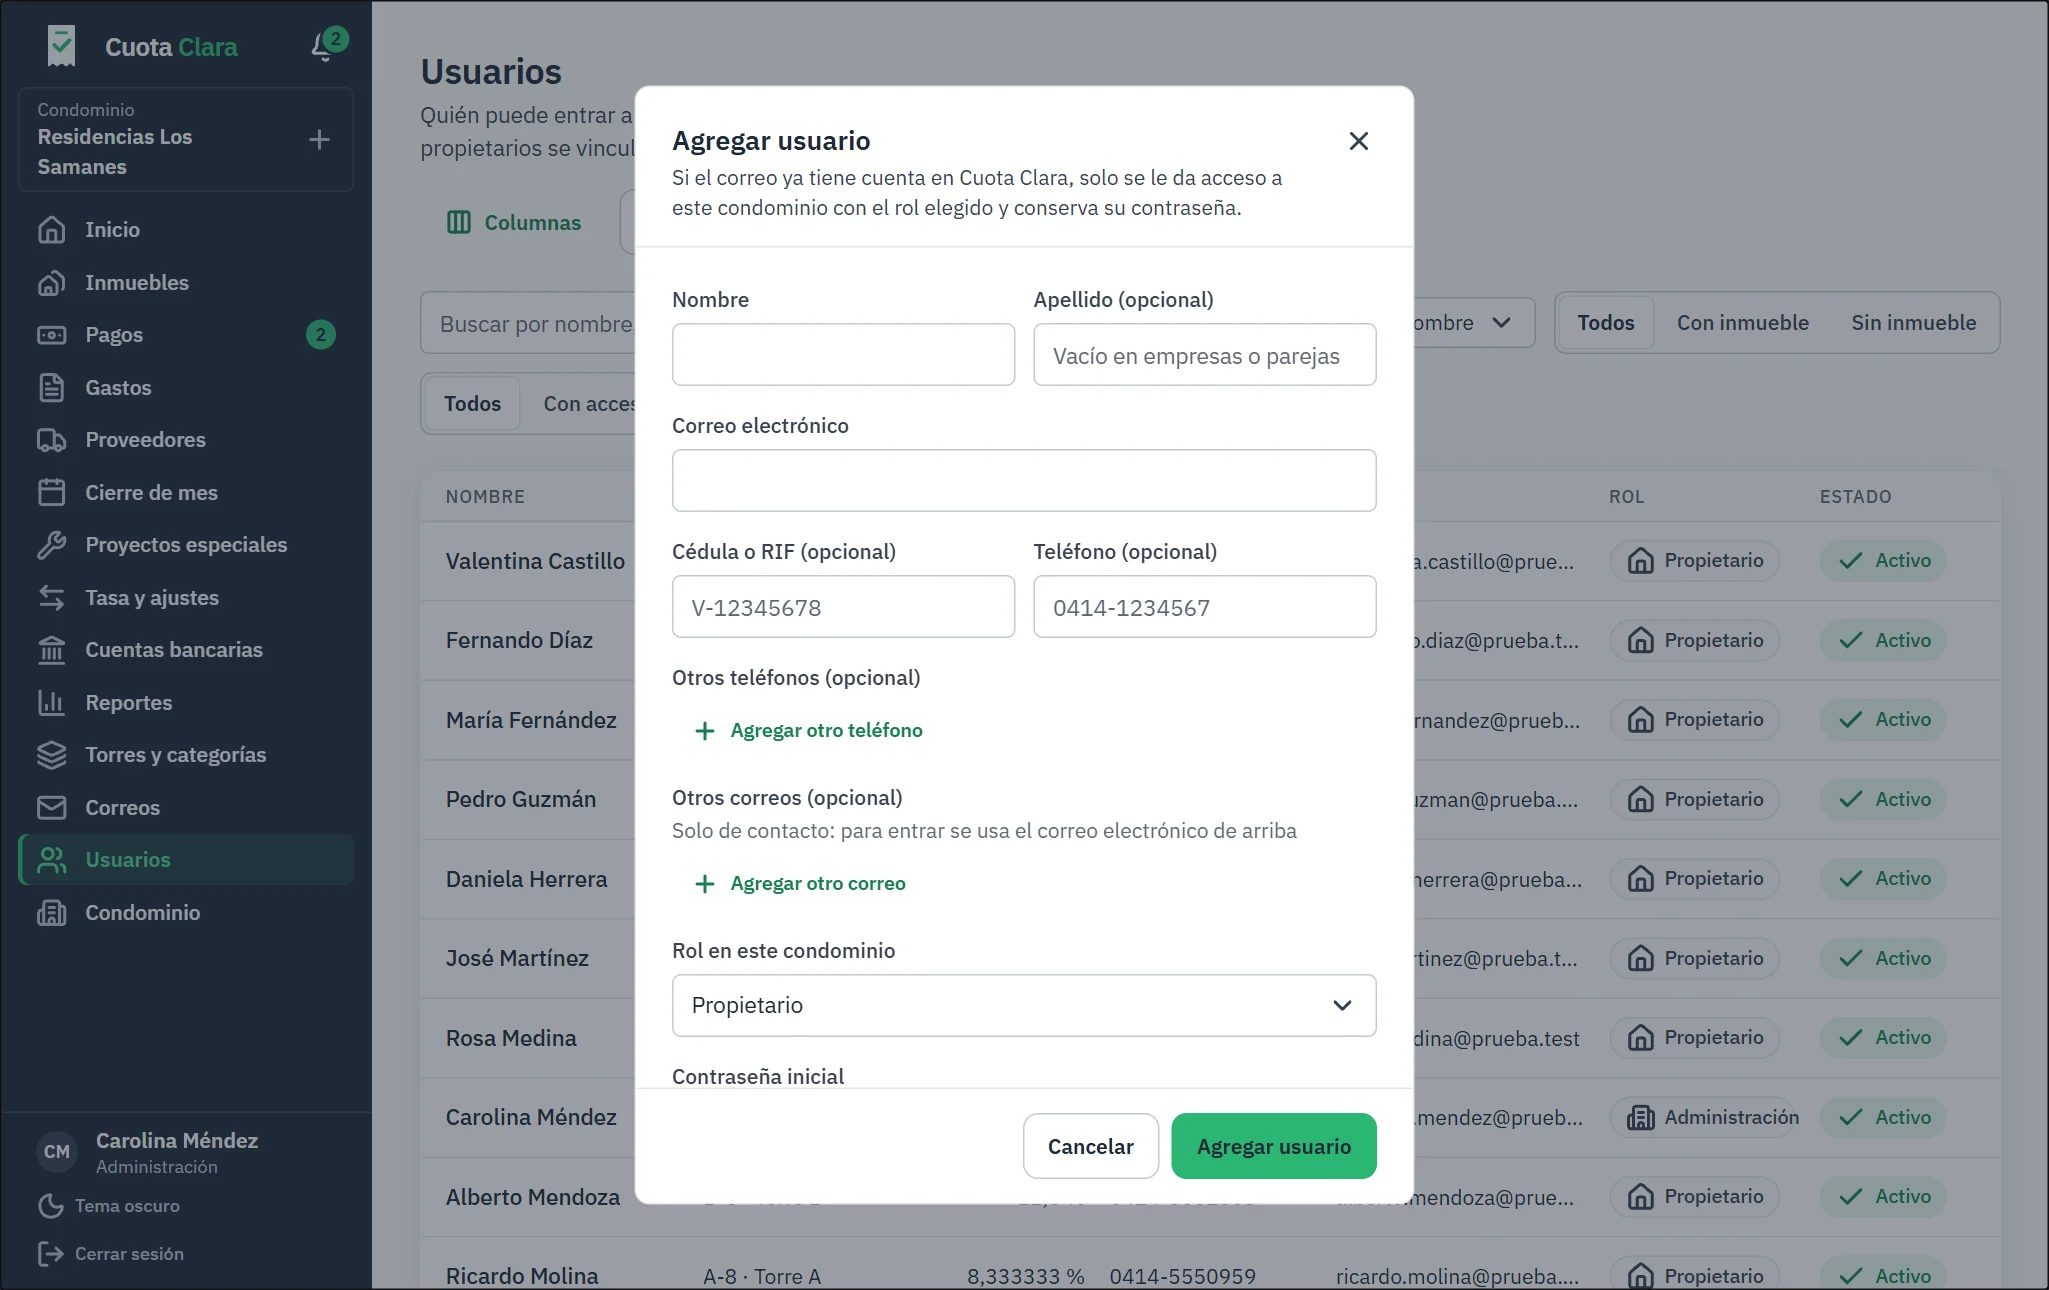2049x1290 pixels.
Task: Select the Con inmueble filter
Action: point(1742,323)
